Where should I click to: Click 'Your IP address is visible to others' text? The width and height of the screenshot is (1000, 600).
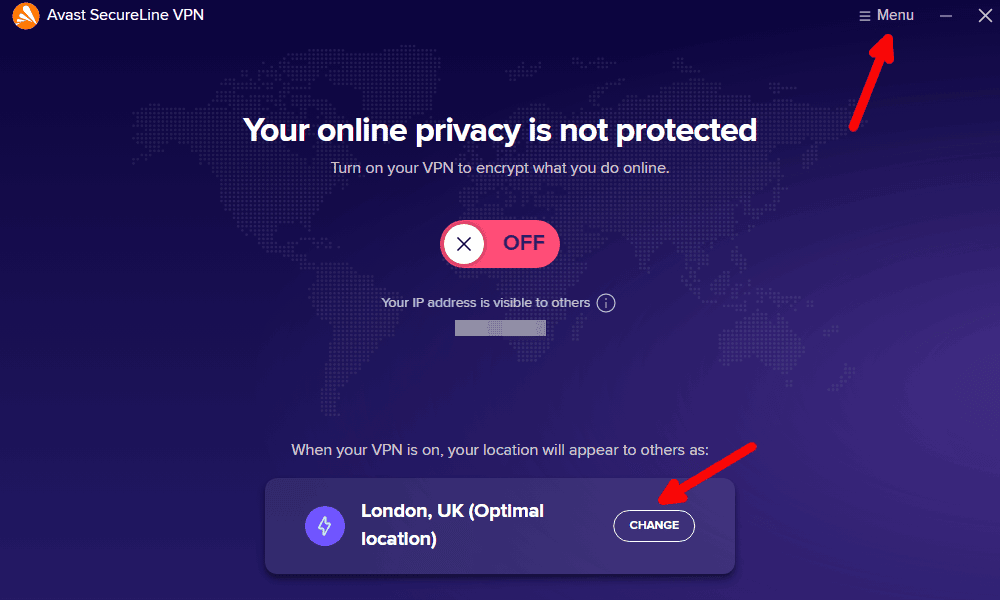485,303
